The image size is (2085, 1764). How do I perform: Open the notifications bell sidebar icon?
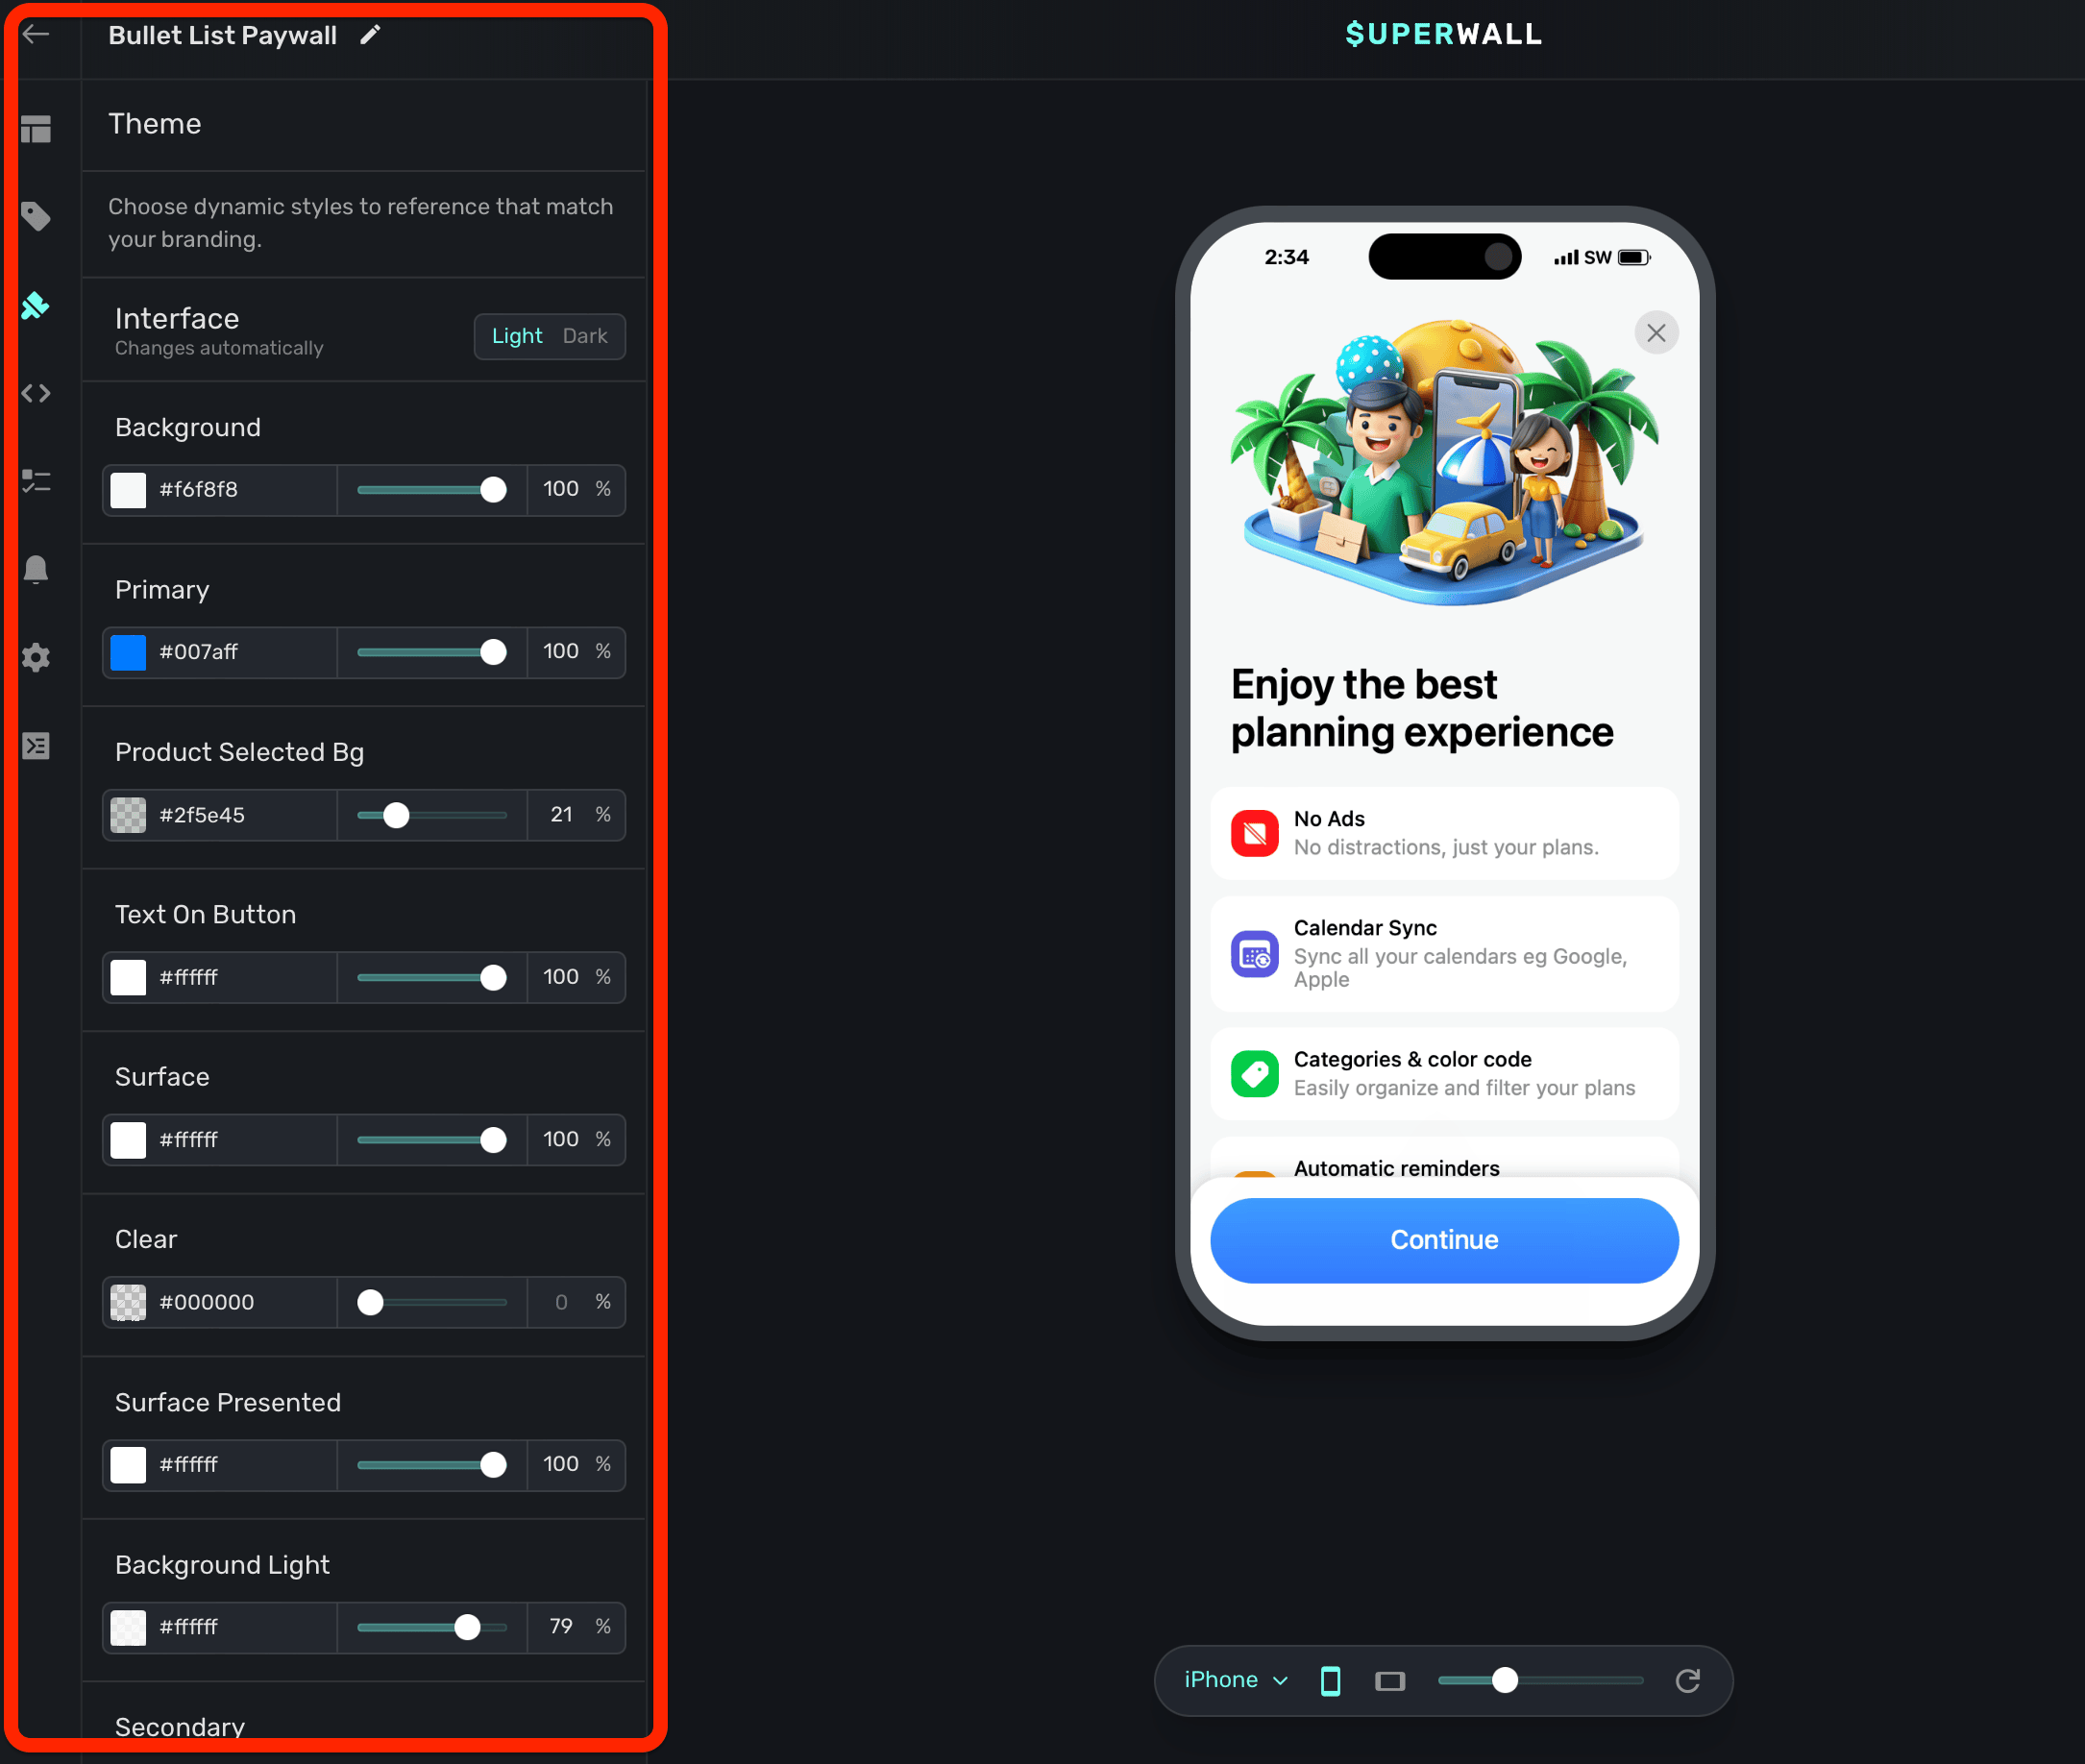pyautogui.click(x=36, y=569)
